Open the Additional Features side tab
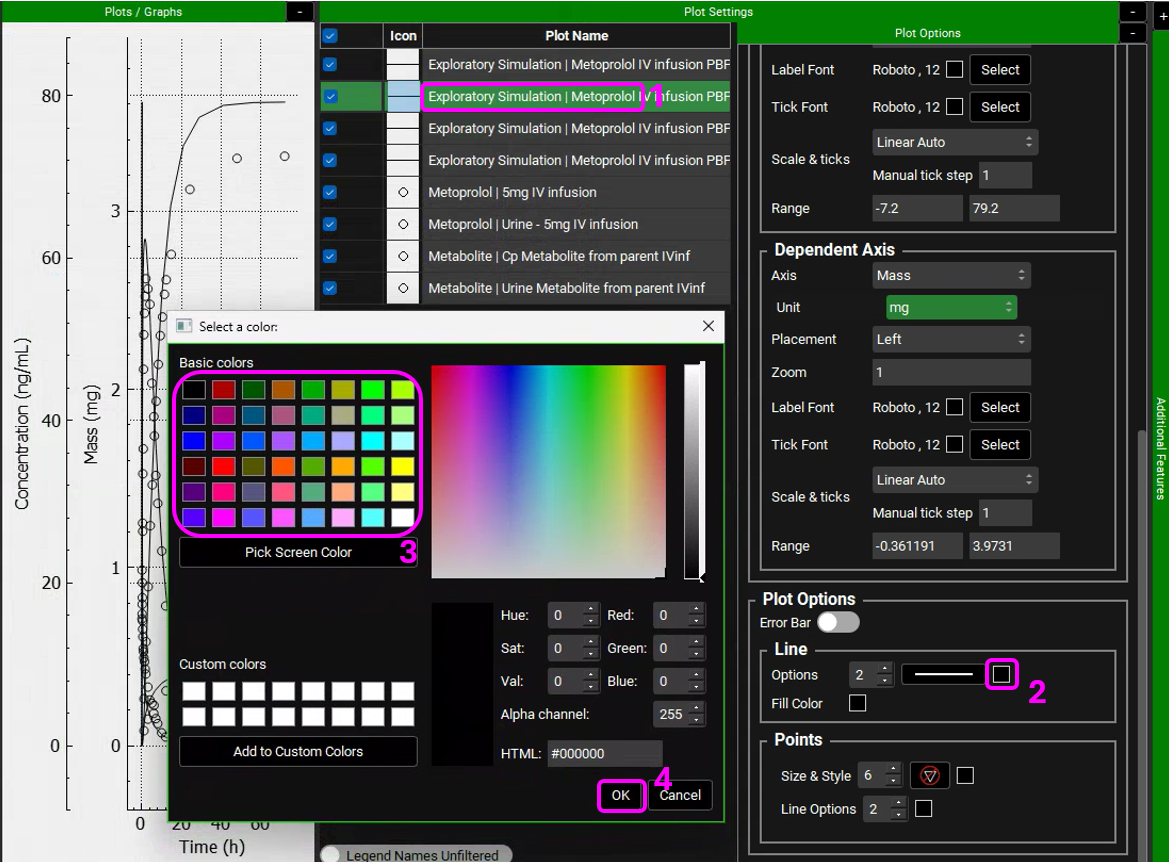Viewport: 1169px width, 862px height. pos(1160,448)
